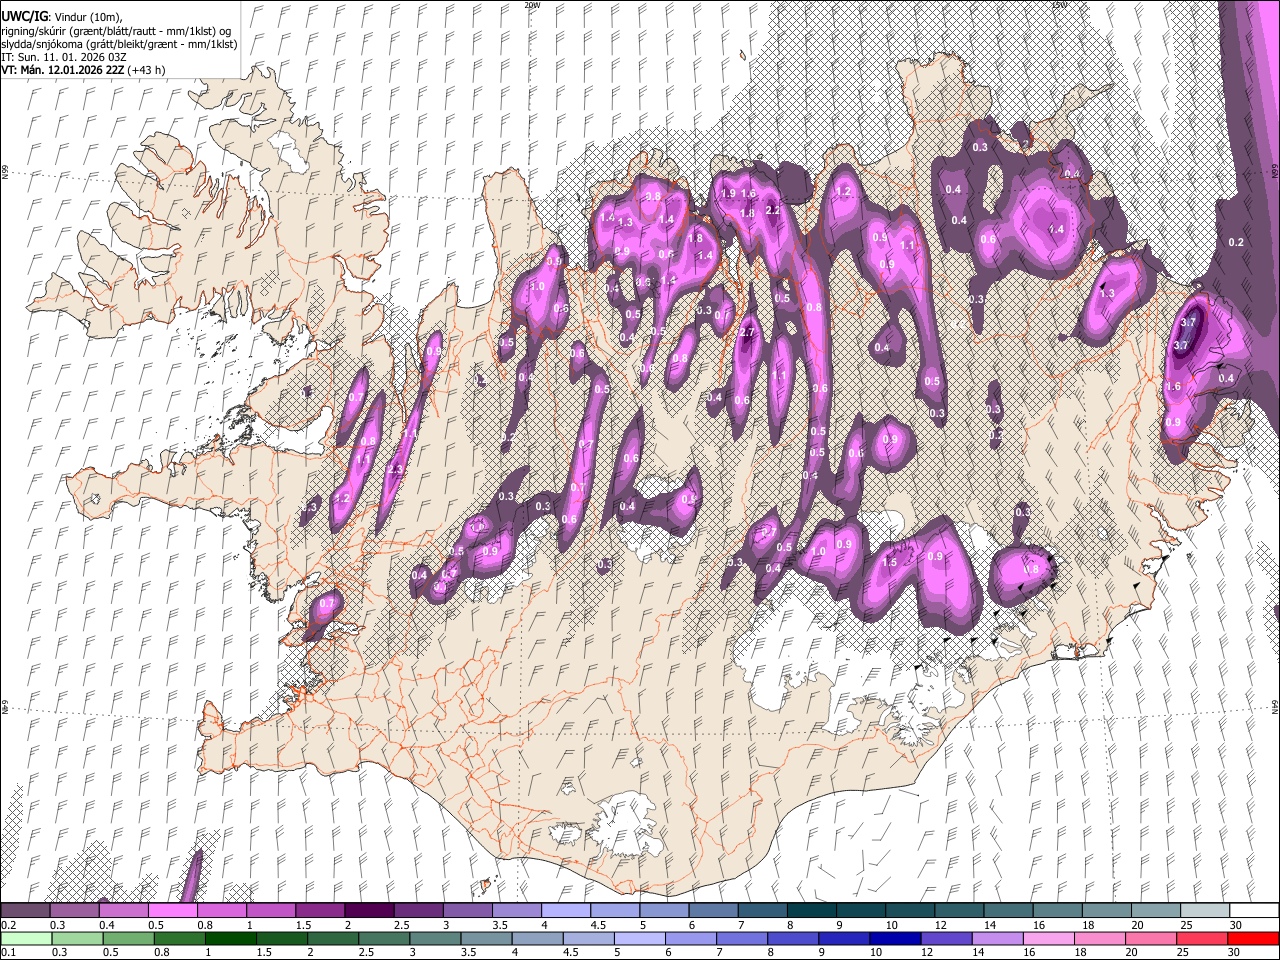Pick the pale green rain swatch between 0.1 and 0.3
The image size is (1280, 960).
[25, 939]
